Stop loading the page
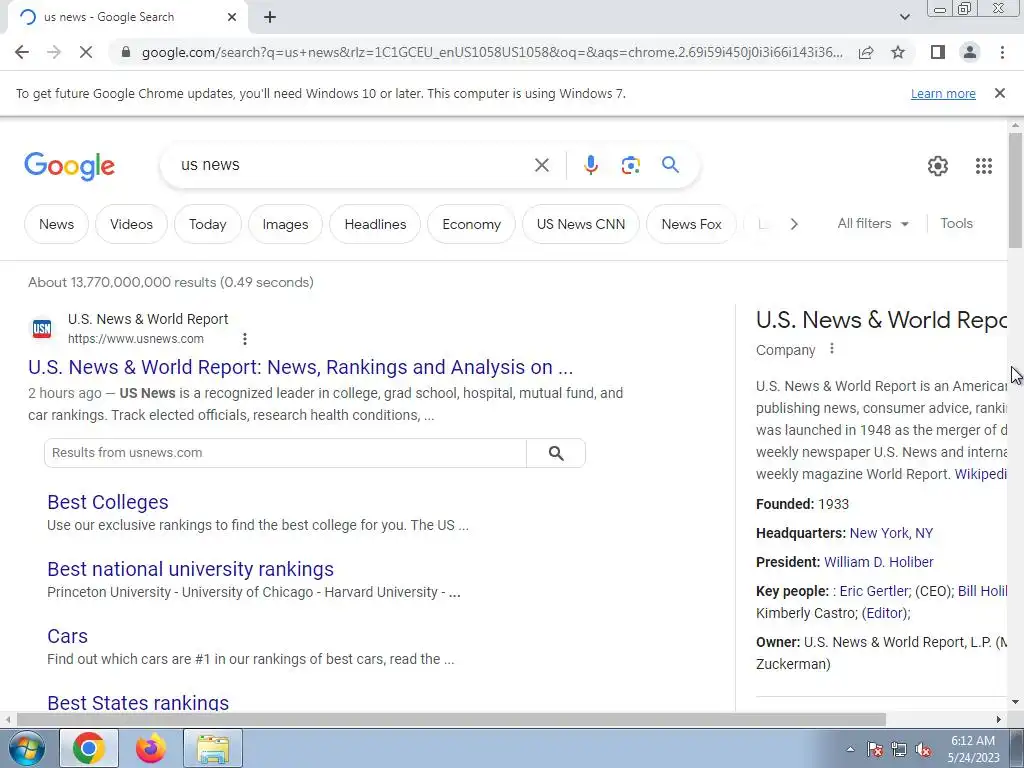 [x=86, y=52]
